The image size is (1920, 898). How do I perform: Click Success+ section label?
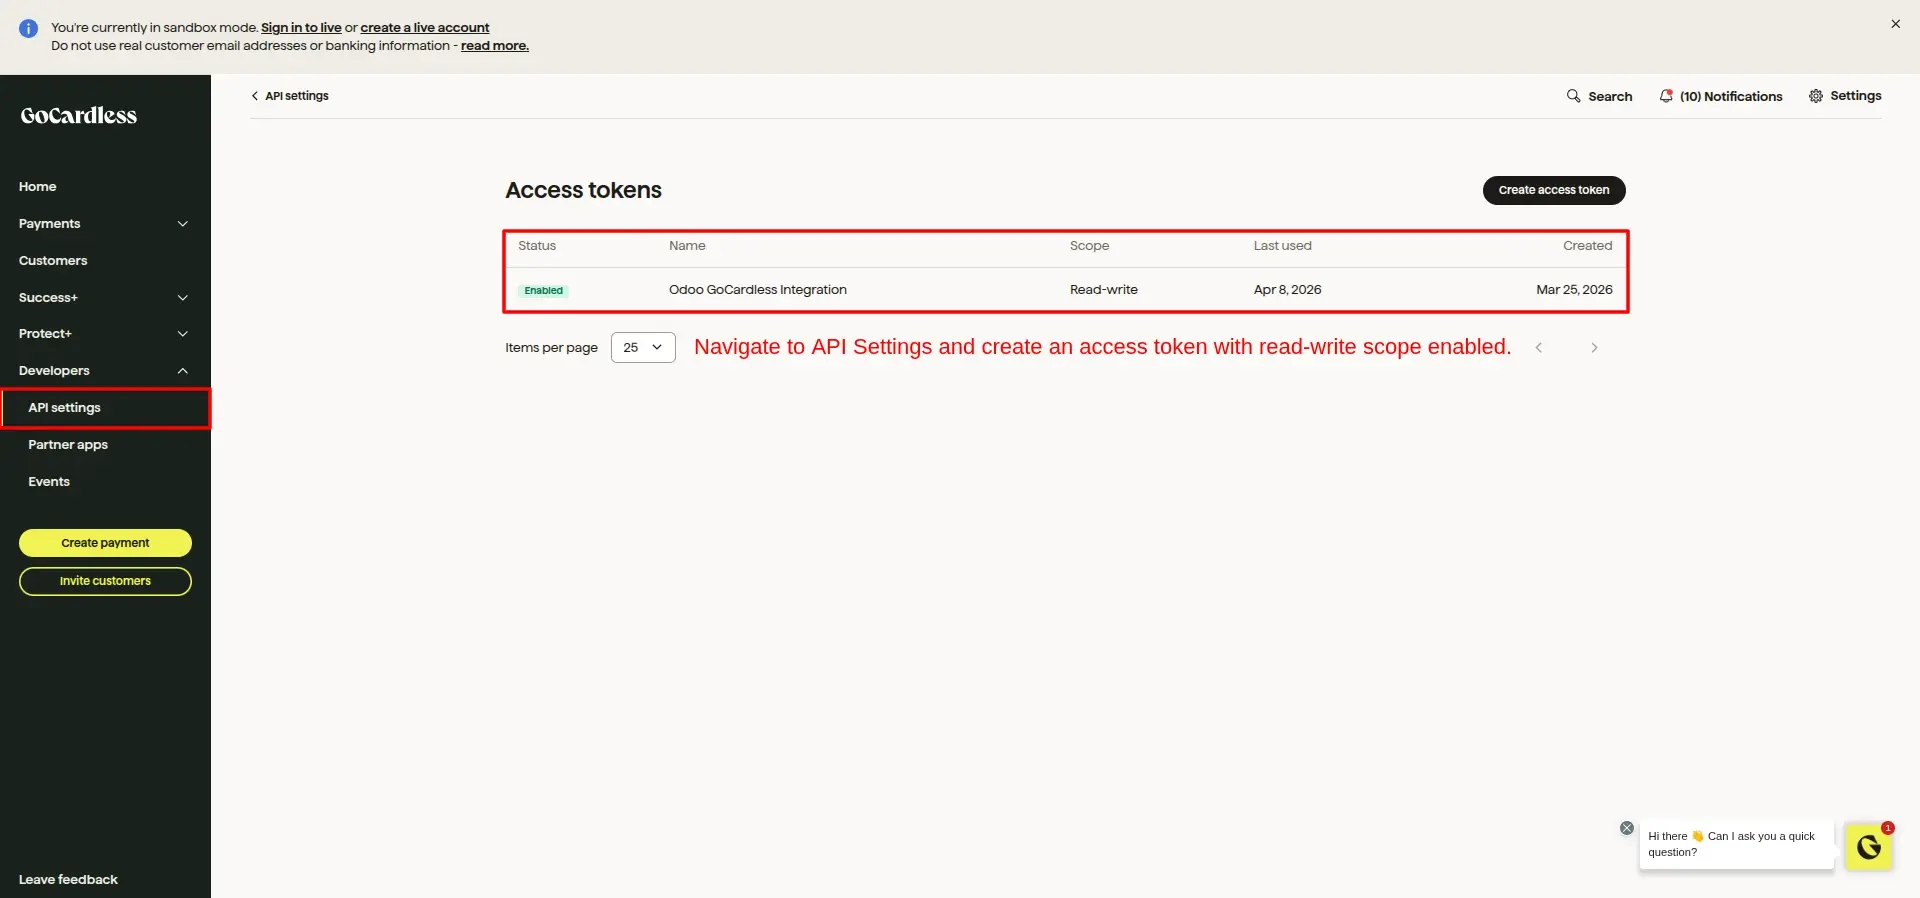pyautogui.click(x=48, y=298)
